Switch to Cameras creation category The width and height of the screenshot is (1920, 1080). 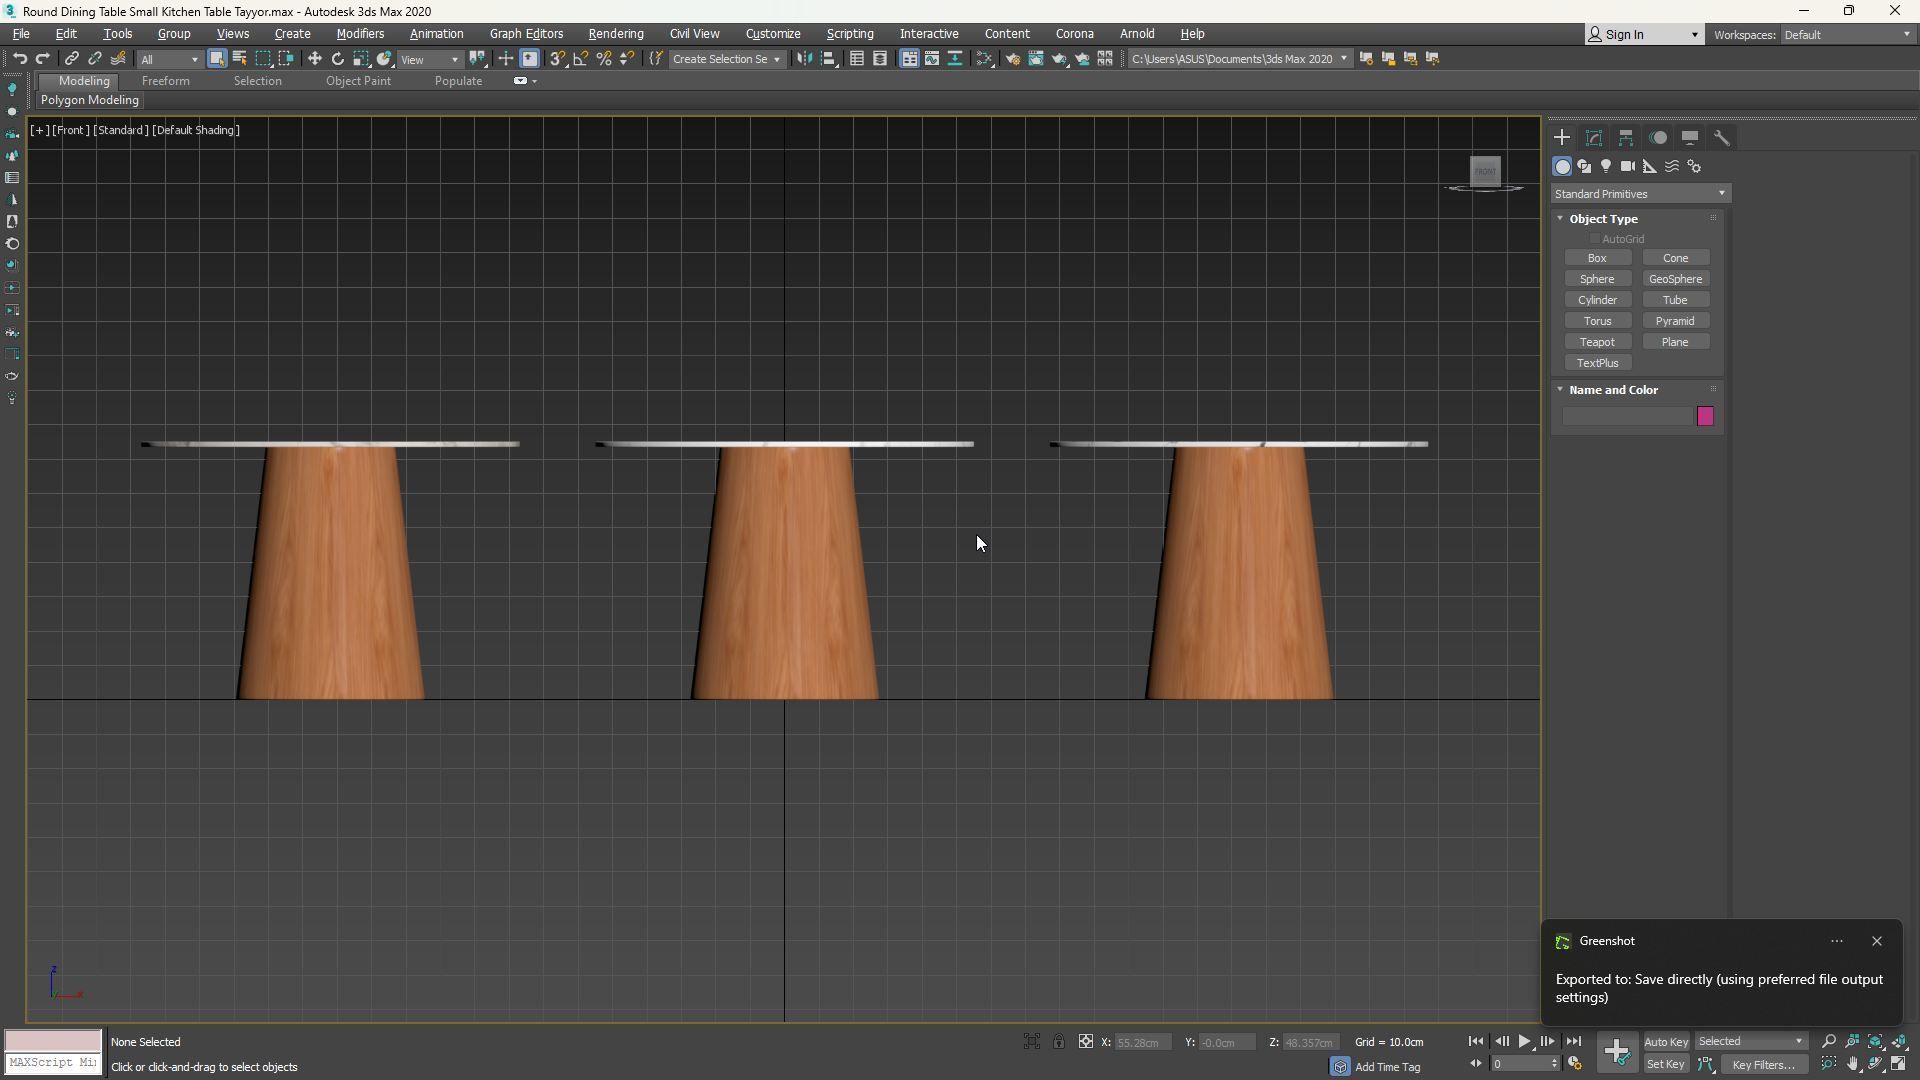click(1628, 167)
